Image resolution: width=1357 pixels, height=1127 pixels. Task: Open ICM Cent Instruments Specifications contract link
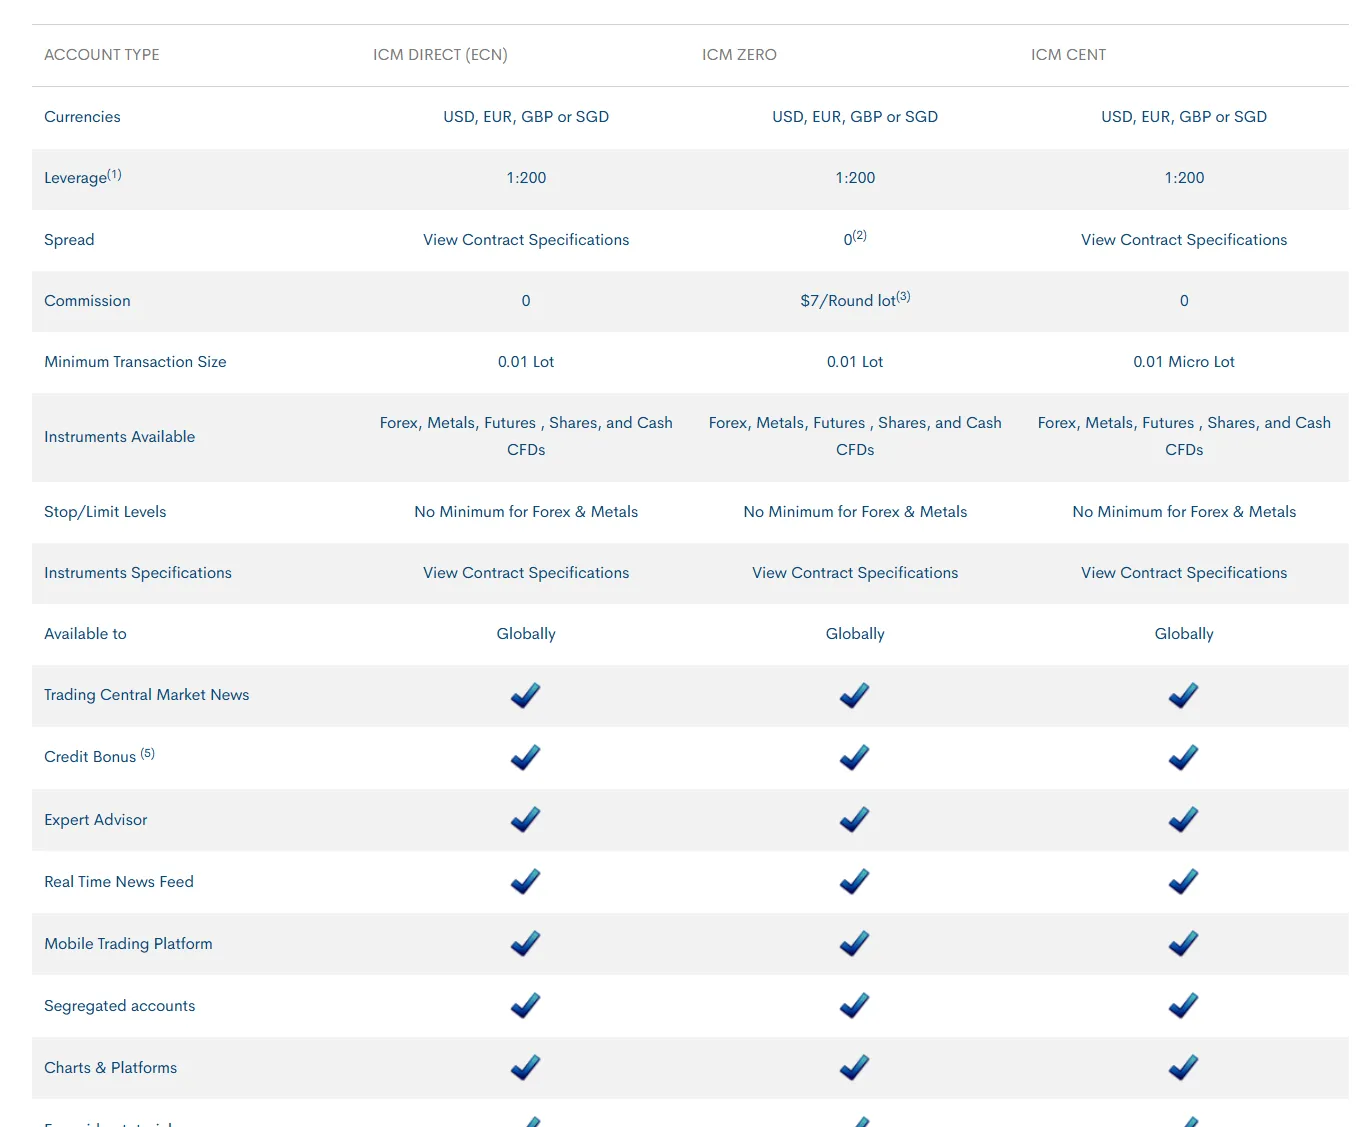point(1184,573)
